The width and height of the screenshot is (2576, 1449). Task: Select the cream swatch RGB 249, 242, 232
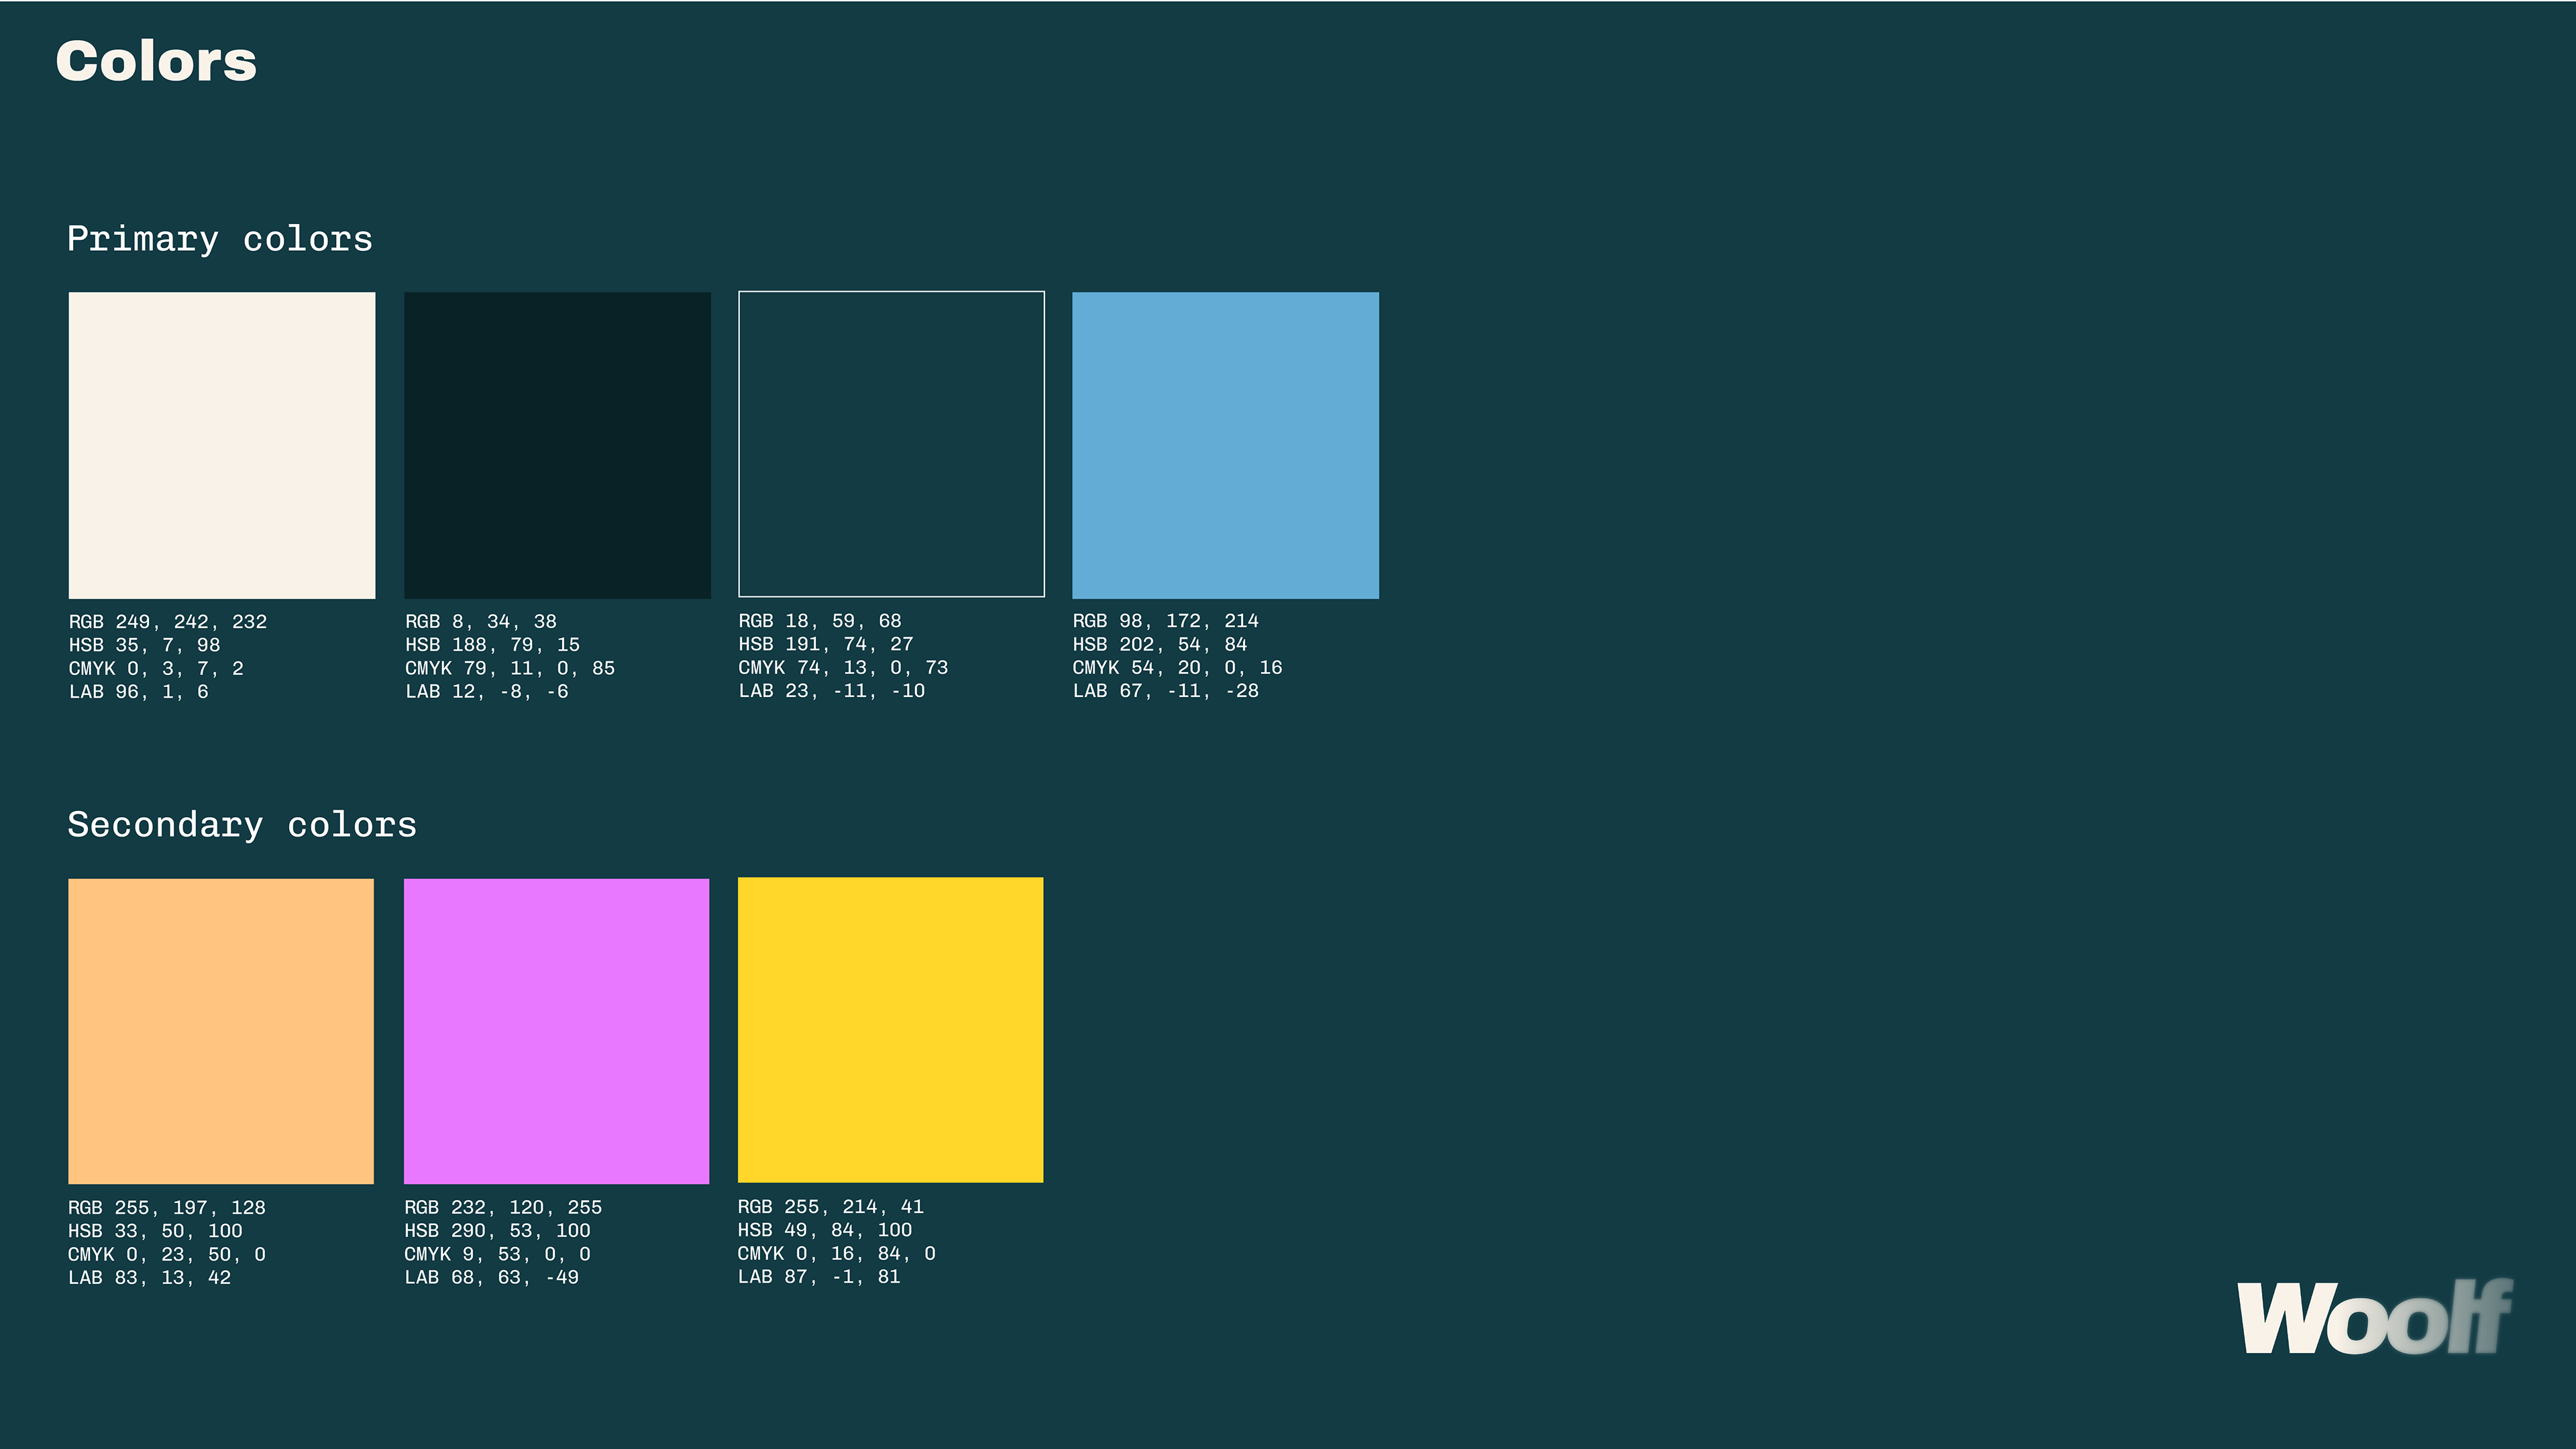[x=222, y=445]
